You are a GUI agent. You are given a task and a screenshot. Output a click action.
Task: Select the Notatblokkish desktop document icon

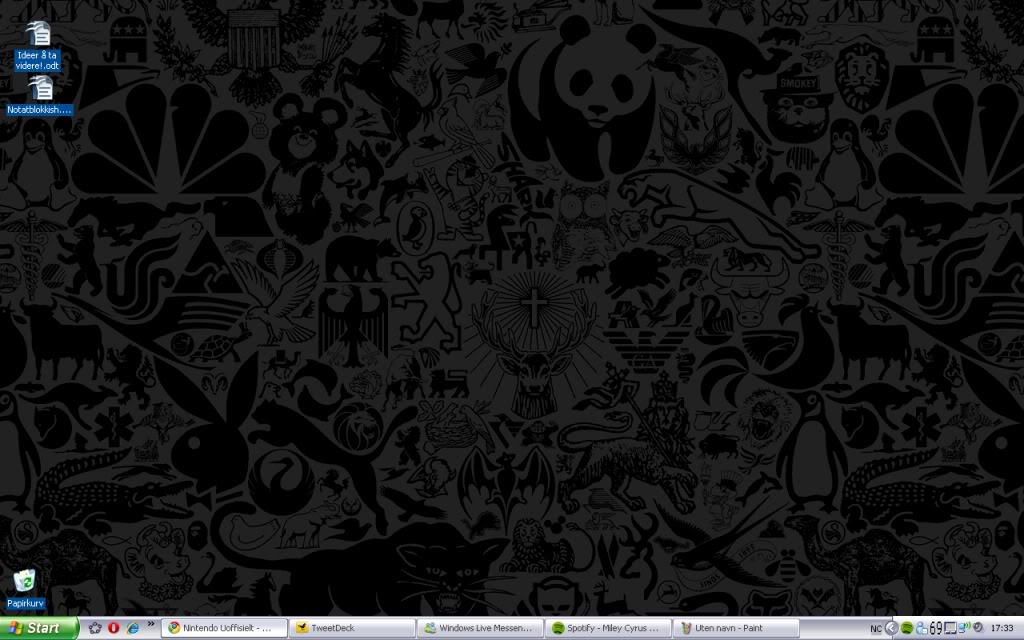(x=39, y=96)
